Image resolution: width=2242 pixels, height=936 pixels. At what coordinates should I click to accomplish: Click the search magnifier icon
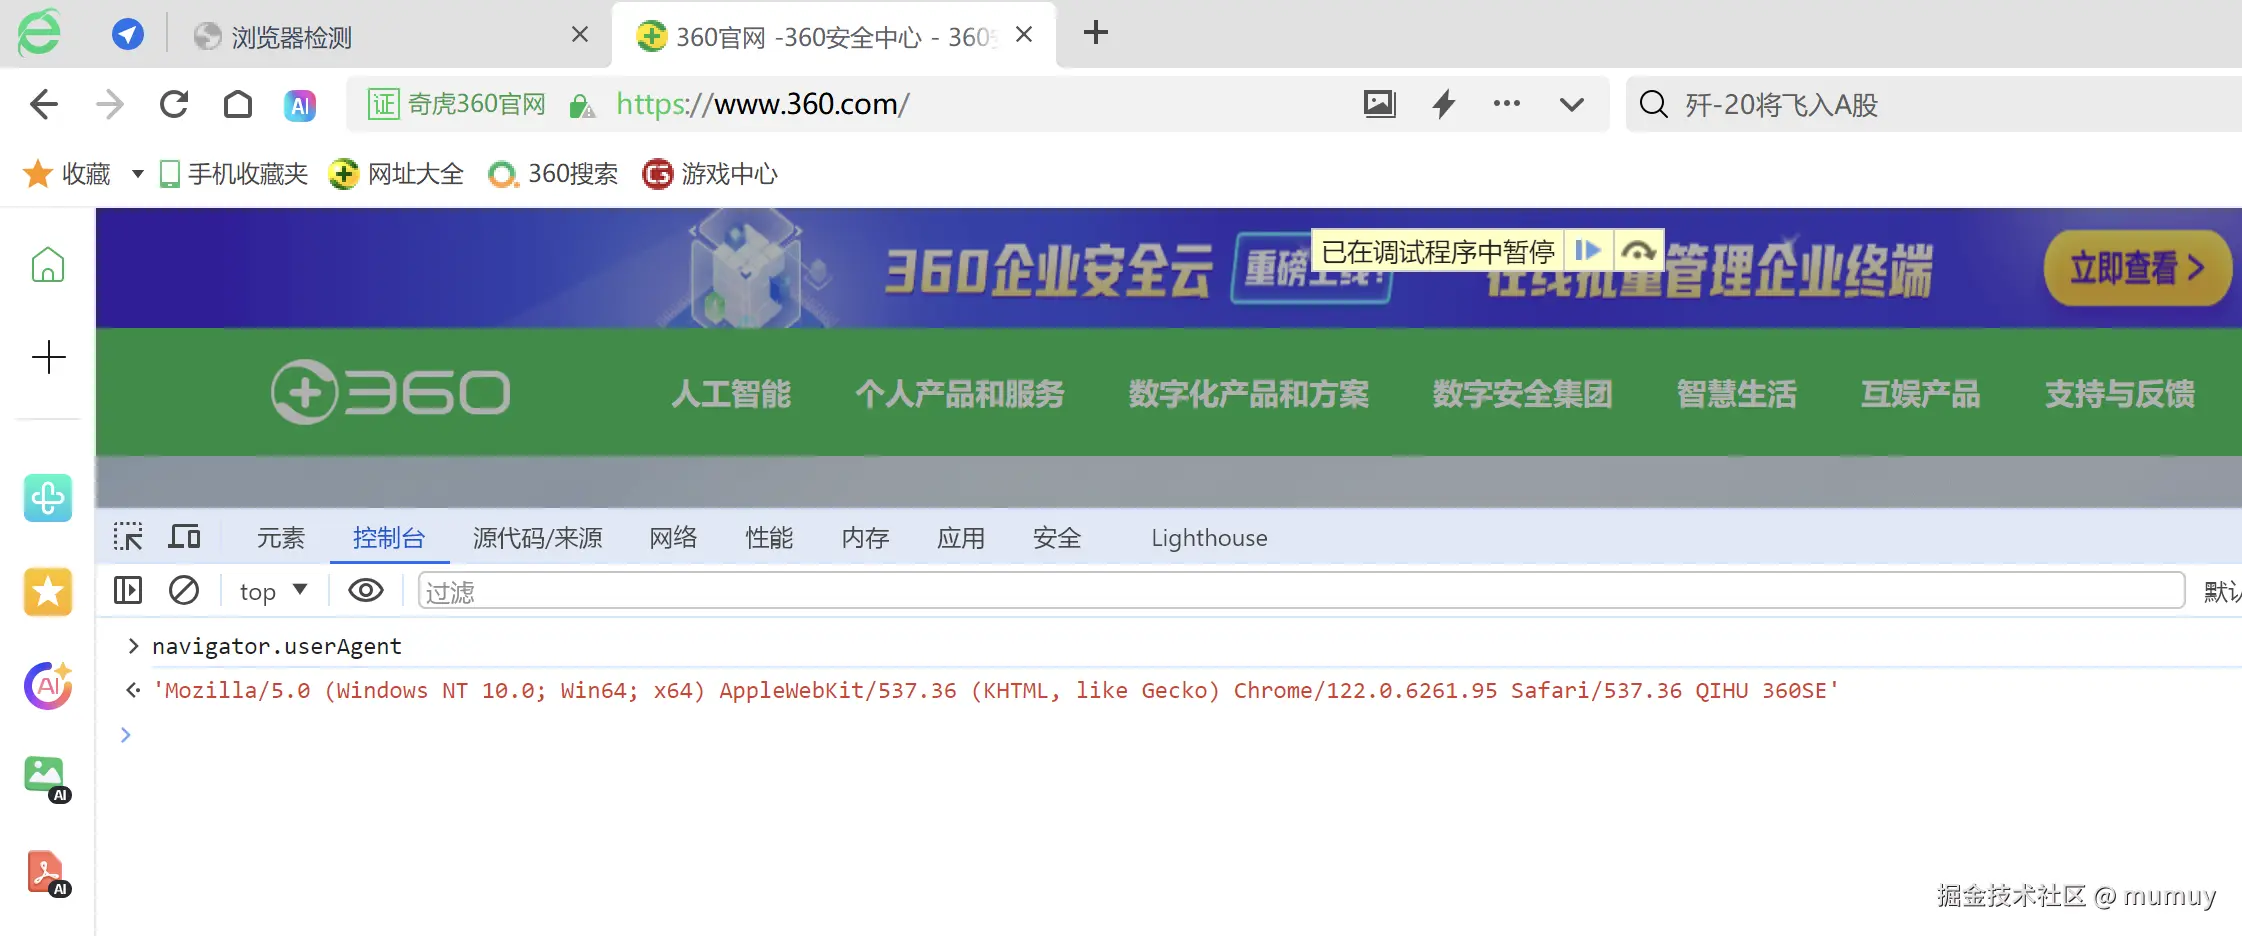click(x=1654, y=104)
